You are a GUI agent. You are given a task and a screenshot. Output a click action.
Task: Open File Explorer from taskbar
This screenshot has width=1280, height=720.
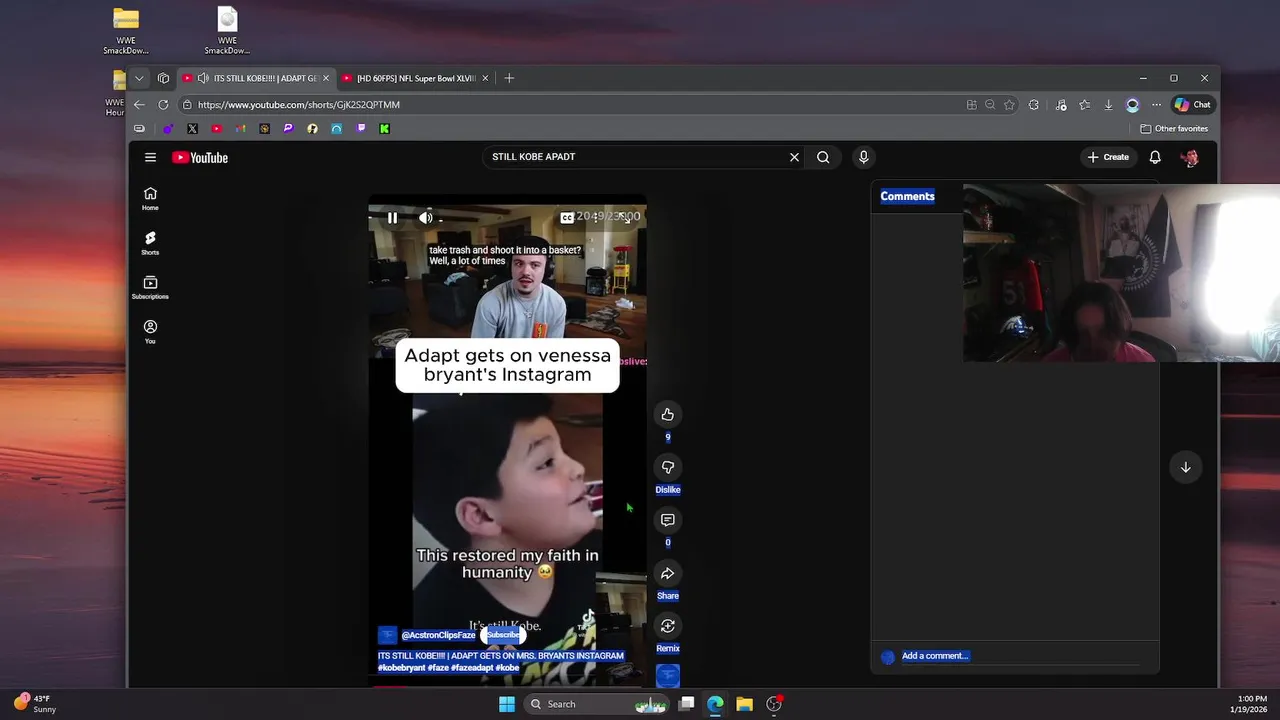click(744, 704)
